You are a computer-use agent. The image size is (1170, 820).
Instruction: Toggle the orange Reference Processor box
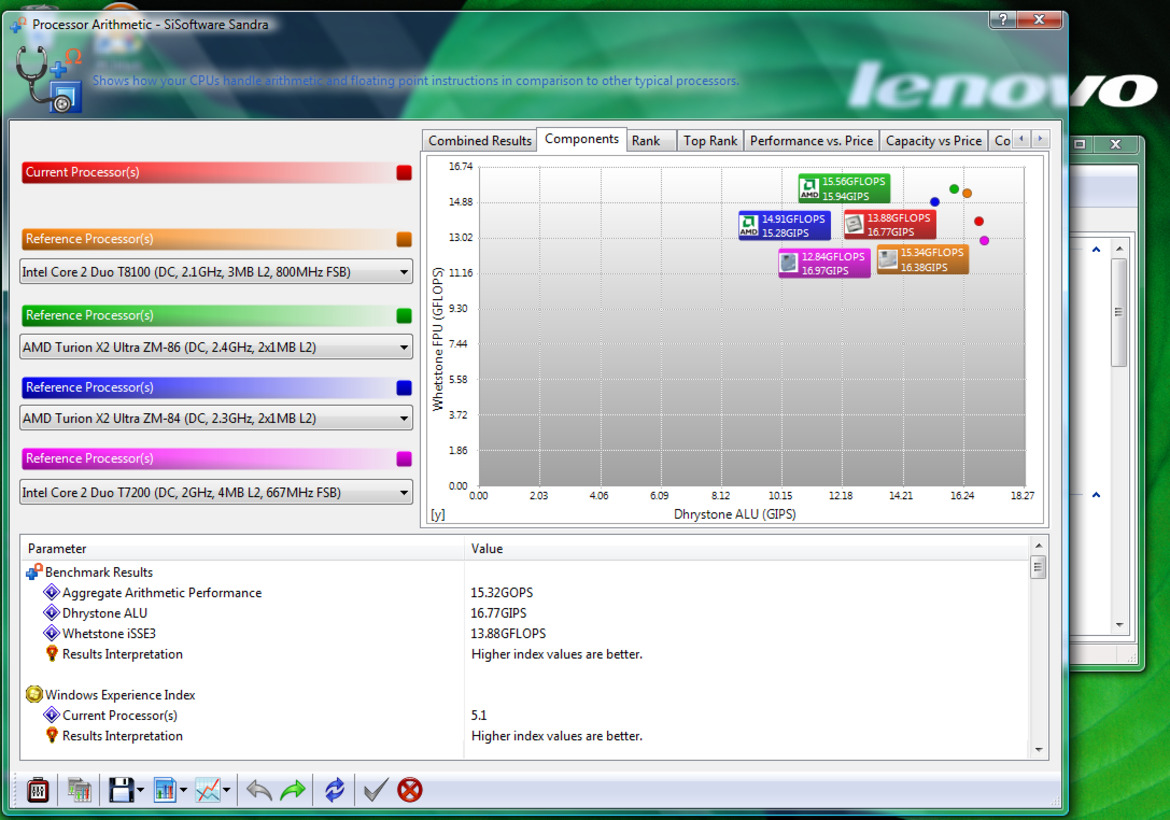(x=404, y=239)
